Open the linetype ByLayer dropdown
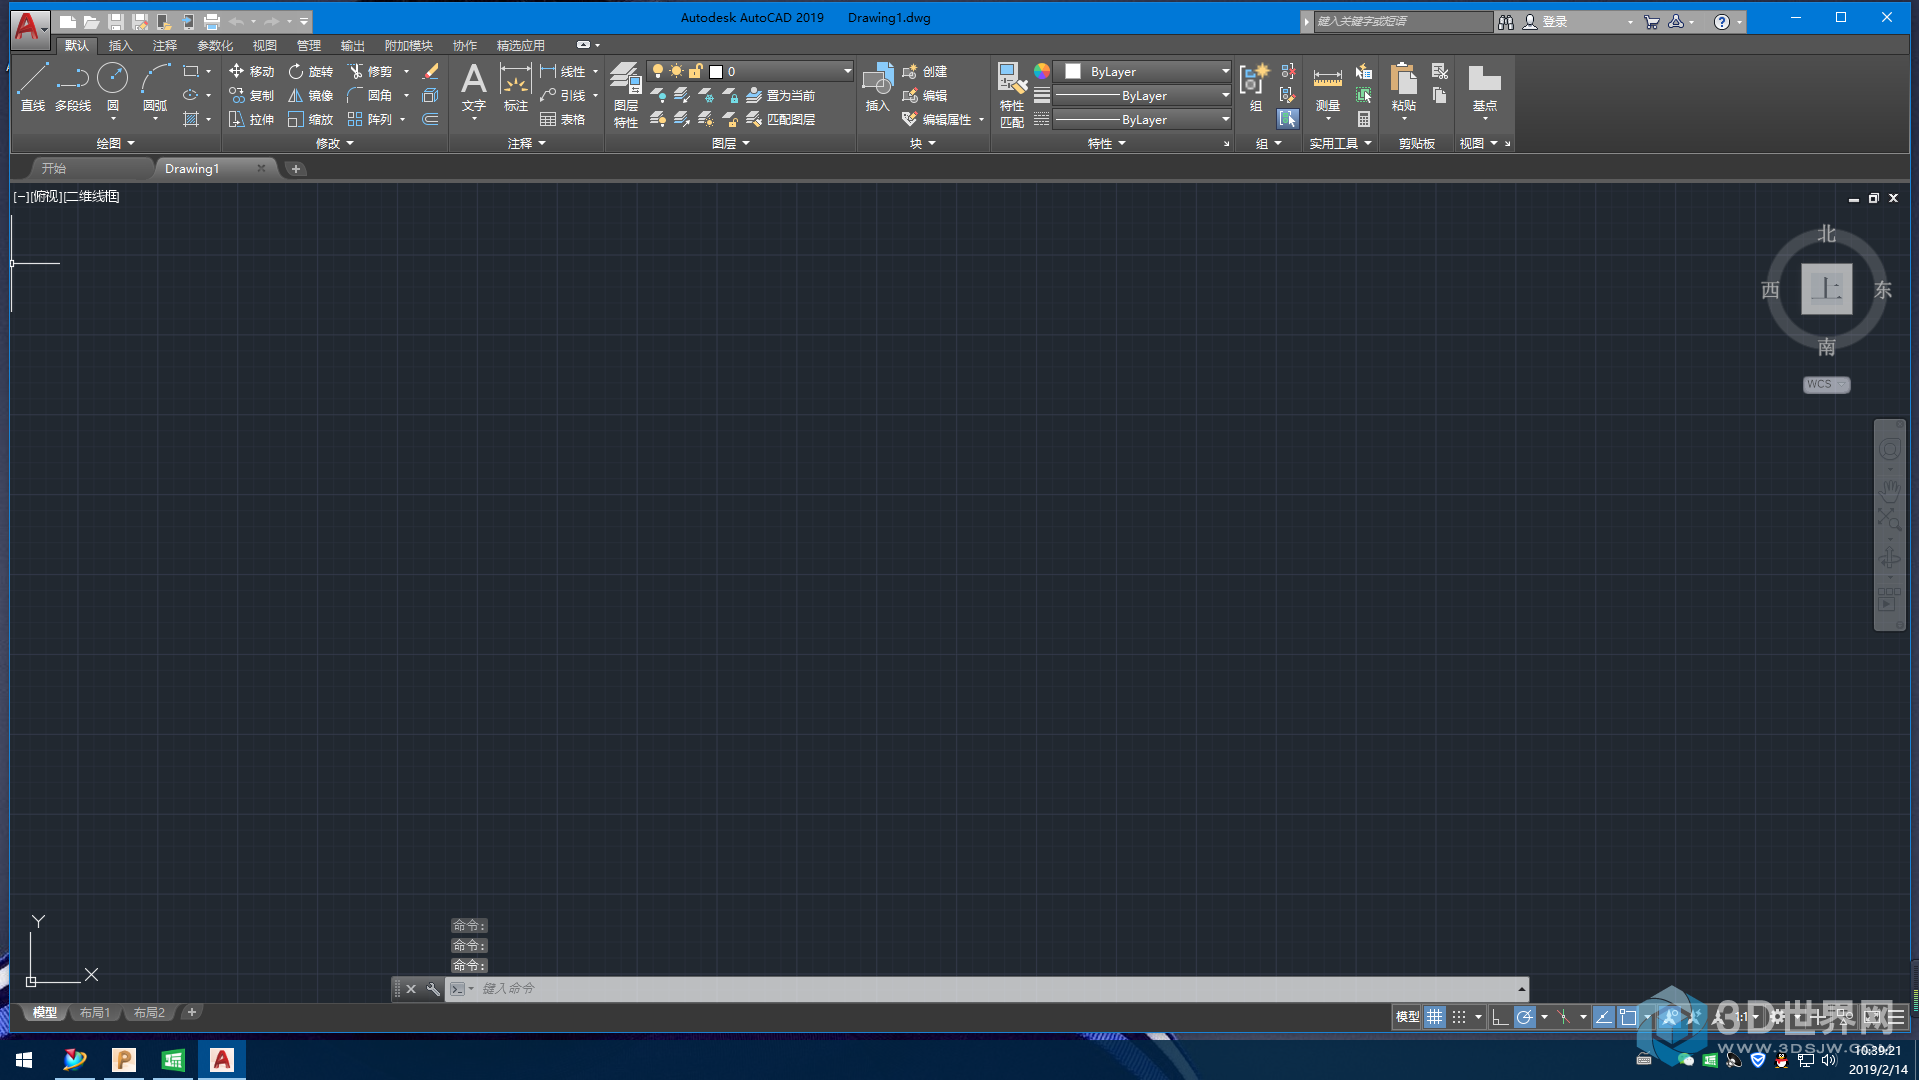The image size is (1919, 1080). [1143, 119]
